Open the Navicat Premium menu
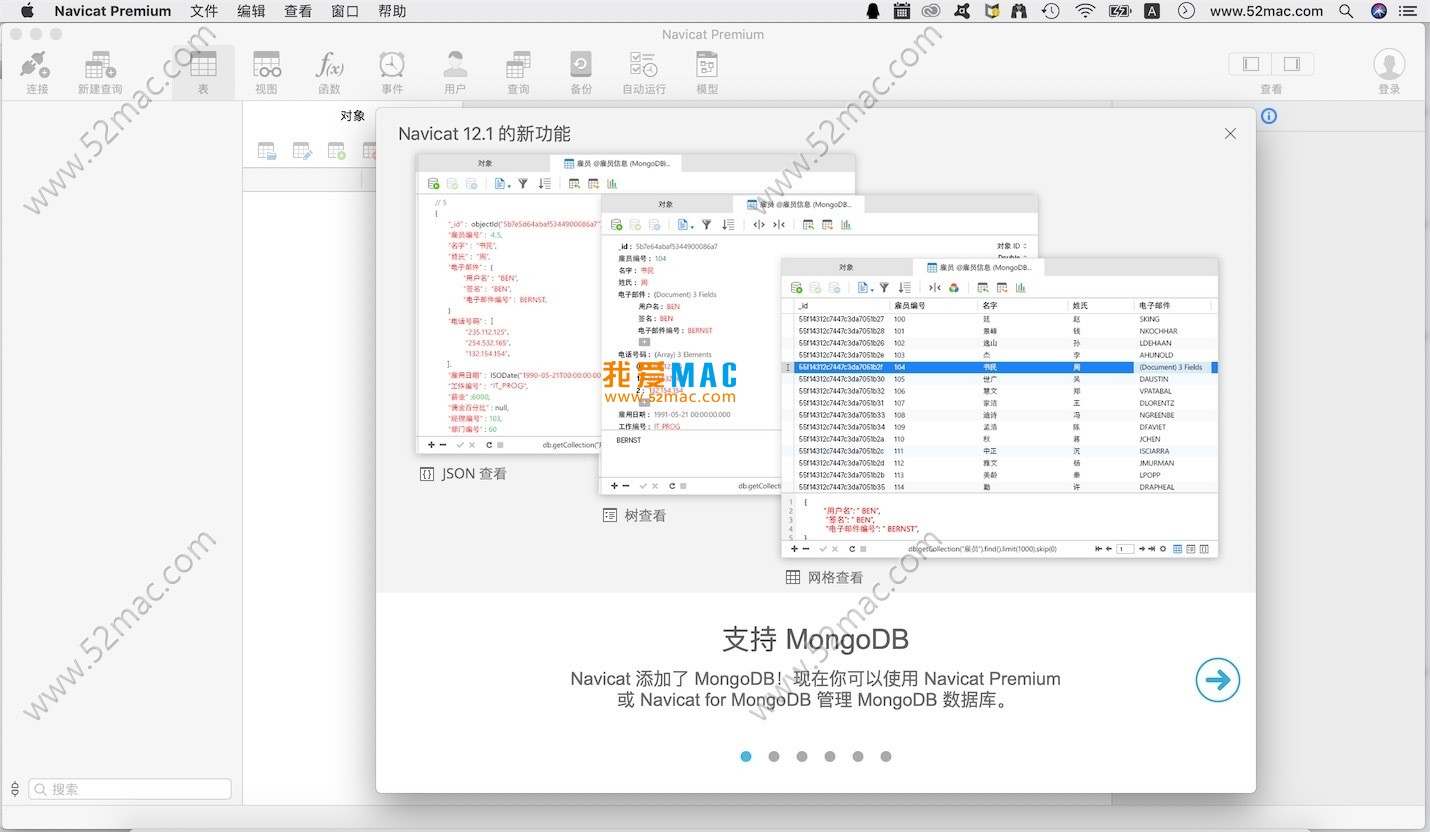Image resolution: width=1430 pixels, height=832 pixels. point(113,11)
